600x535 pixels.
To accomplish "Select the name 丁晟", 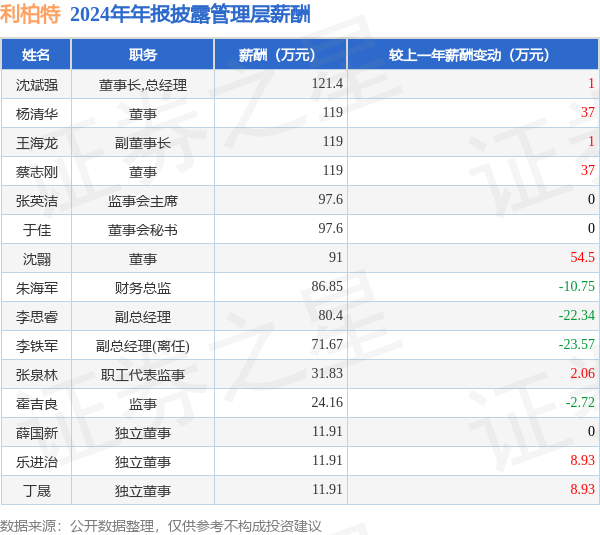I will (x=37, y=491).
